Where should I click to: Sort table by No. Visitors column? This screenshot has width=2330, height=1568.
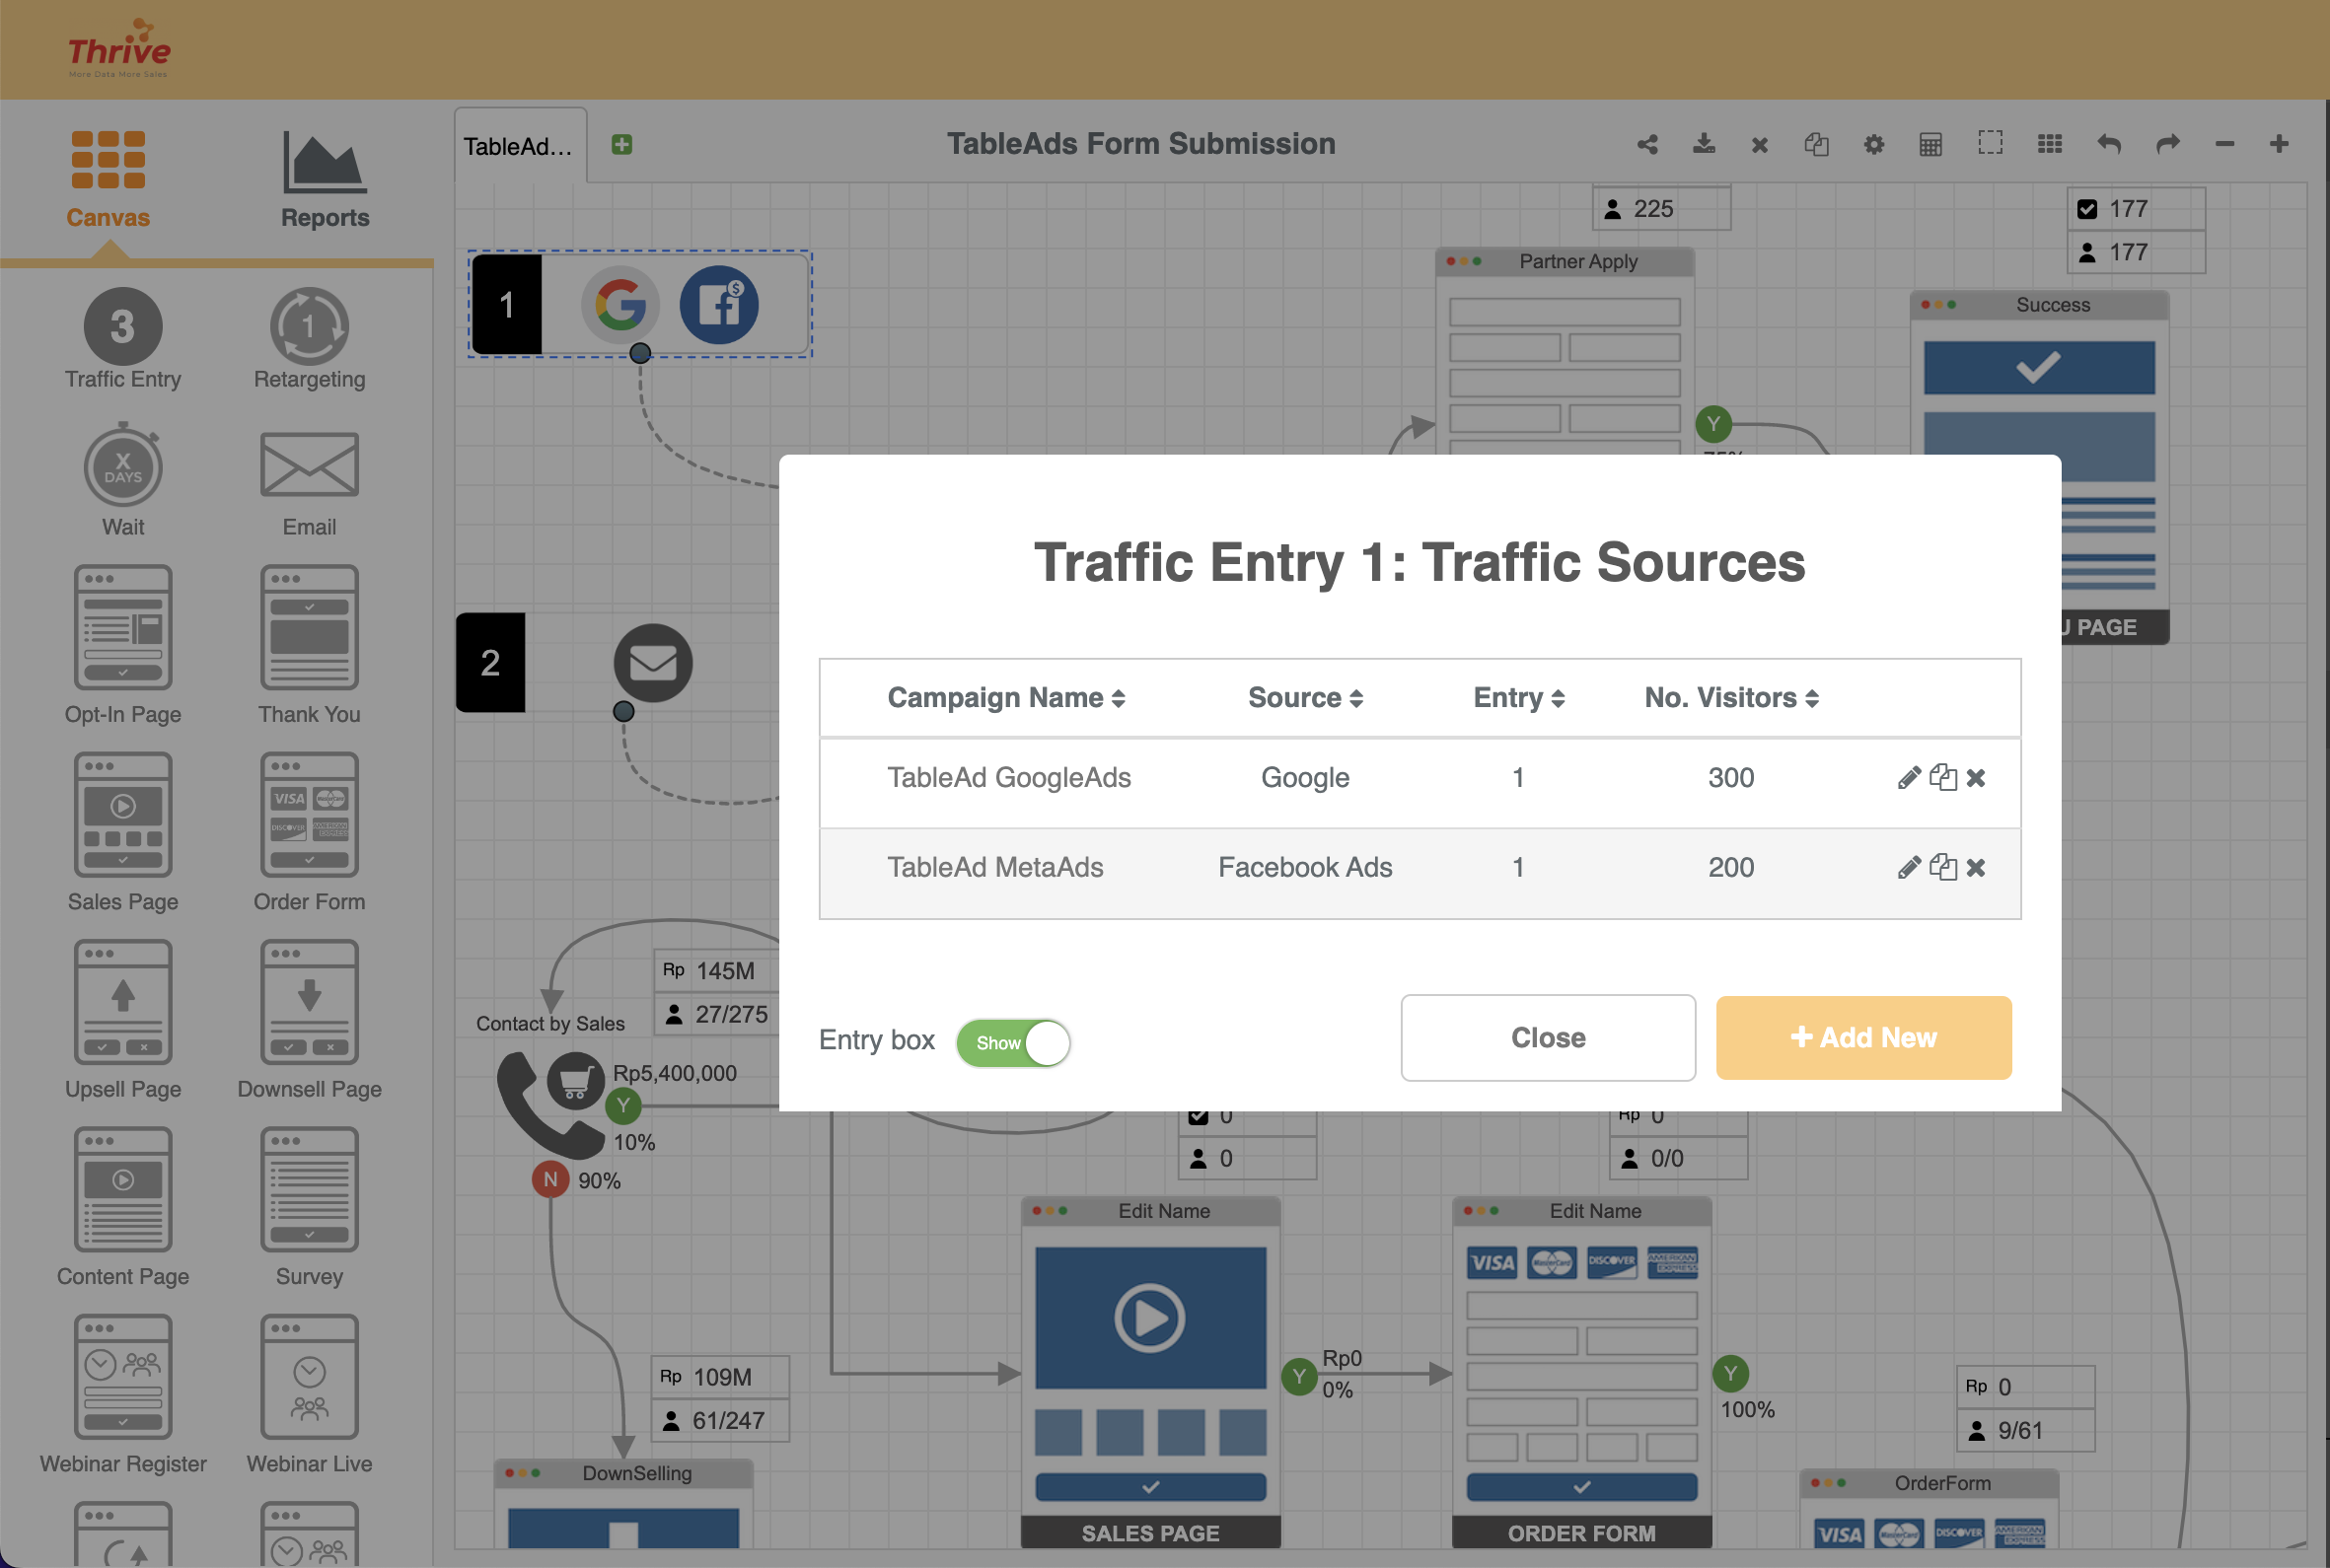tap(1730, 698)
